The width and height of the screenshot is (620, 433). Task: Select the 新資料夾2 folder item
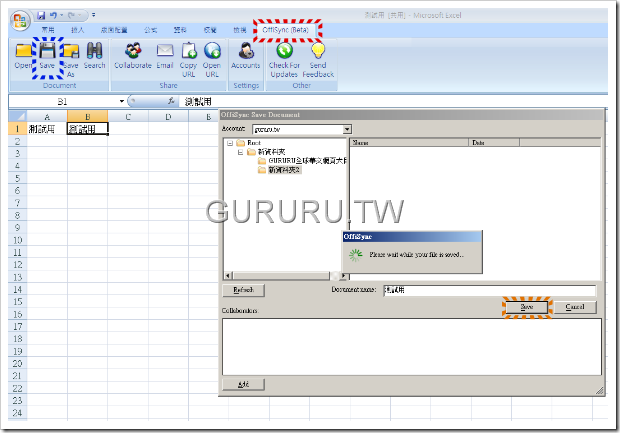pos(284,170)
